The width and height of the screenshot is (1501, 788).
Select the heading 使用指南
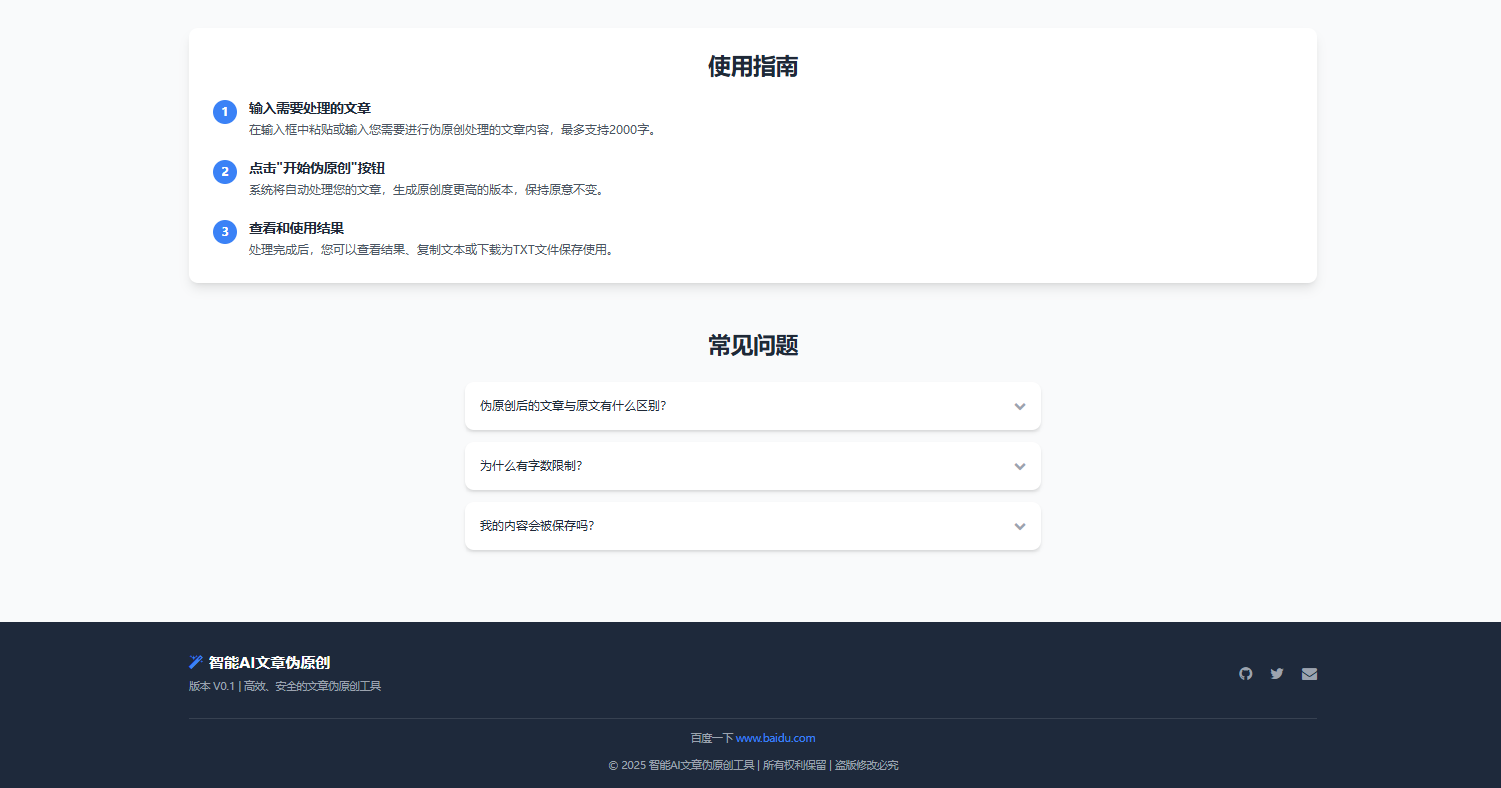click(x=752, y=67)
